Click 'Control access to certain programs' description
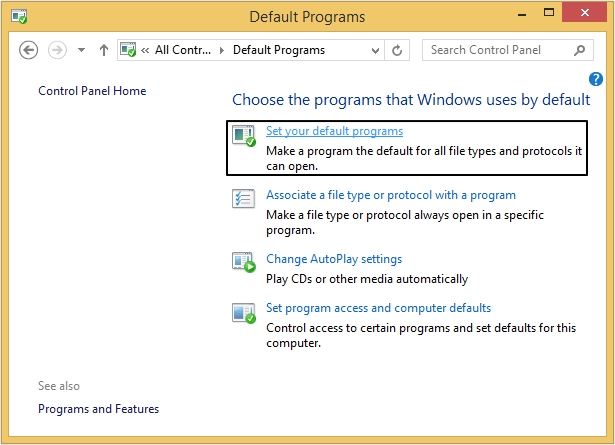 pos(421,335)
